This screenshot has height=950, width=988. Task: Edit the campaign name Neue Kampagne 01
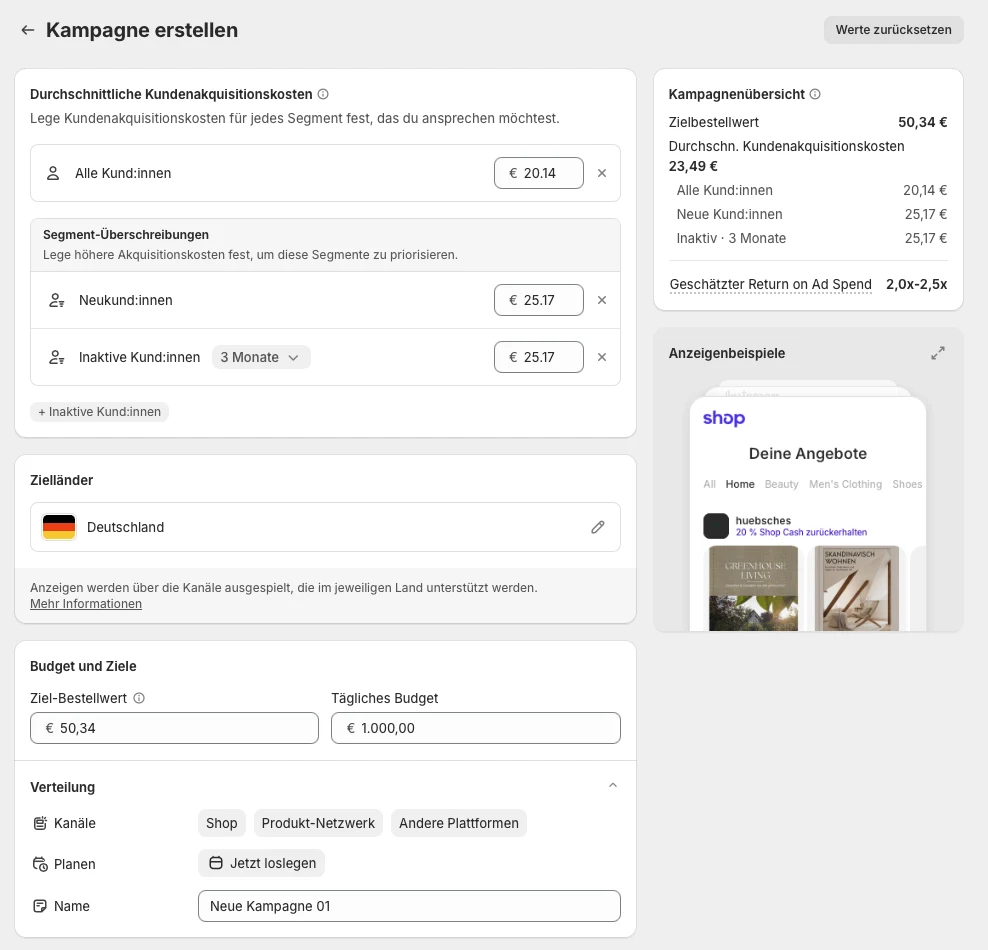(409, 906)
